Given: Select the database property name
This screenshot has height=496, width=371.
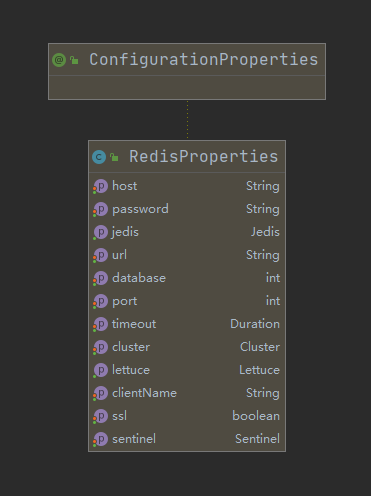Looking at the screenshot, I should tap(139, 278).
